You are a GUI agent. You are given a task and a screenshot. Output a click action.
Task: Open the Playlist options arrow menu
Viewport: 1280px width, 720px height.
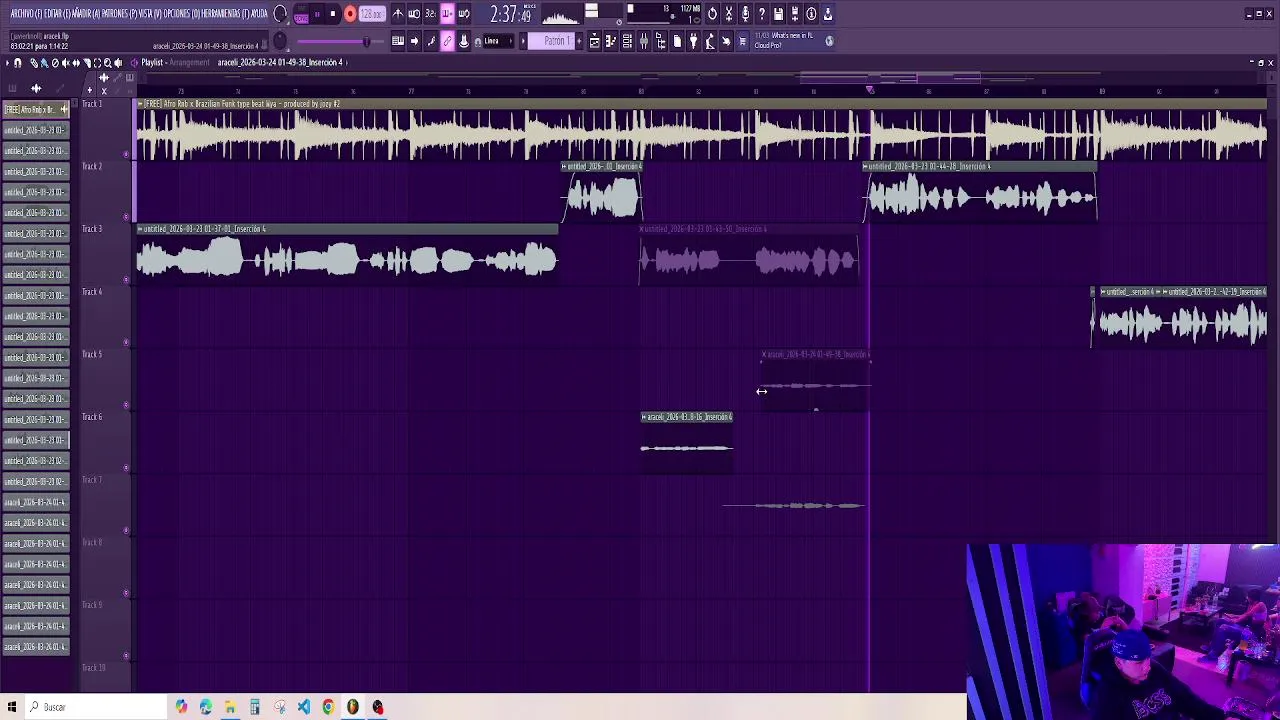pos(5,63)
